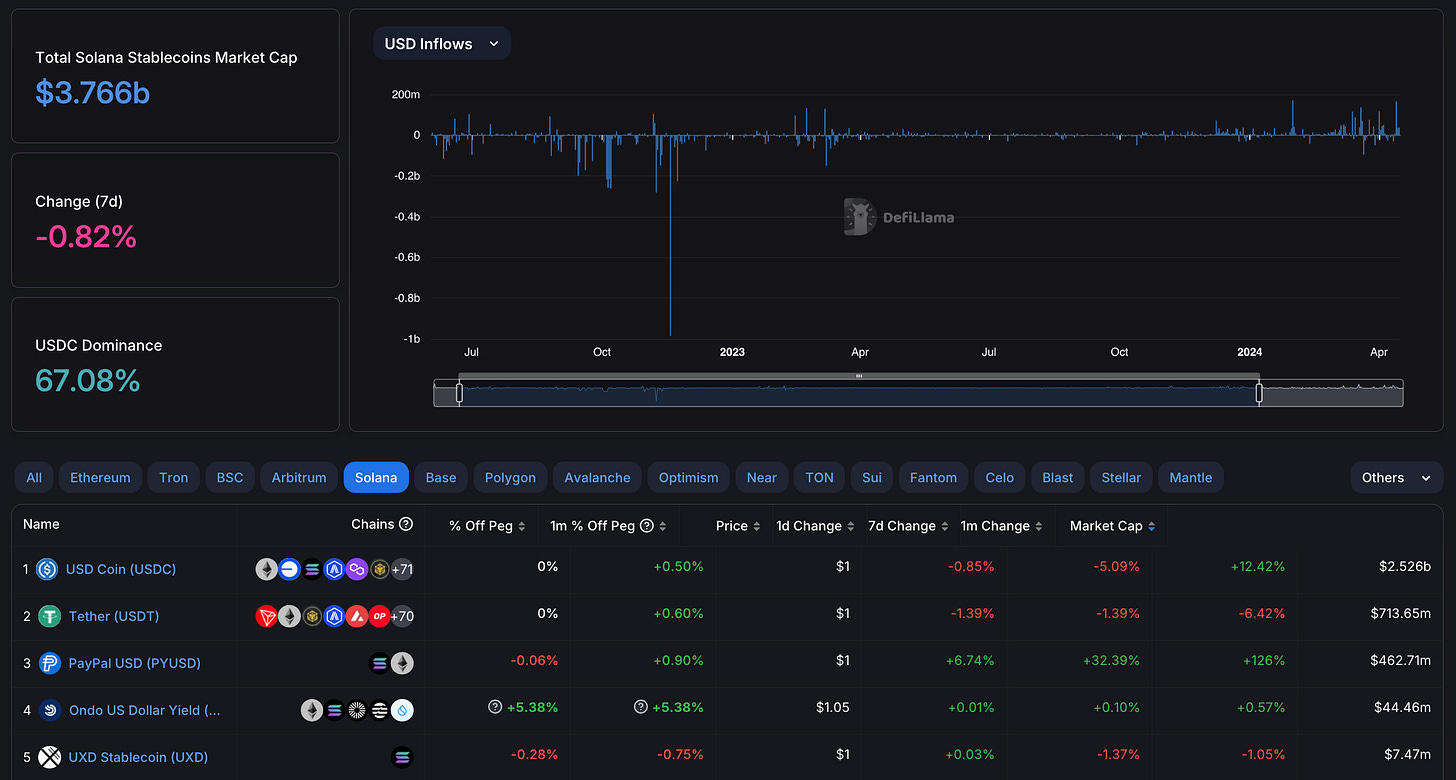Viewport: 1456px width, 780px height.
Task: Click the Sui chain icon in Ondo row
Action: coord(402,710)
